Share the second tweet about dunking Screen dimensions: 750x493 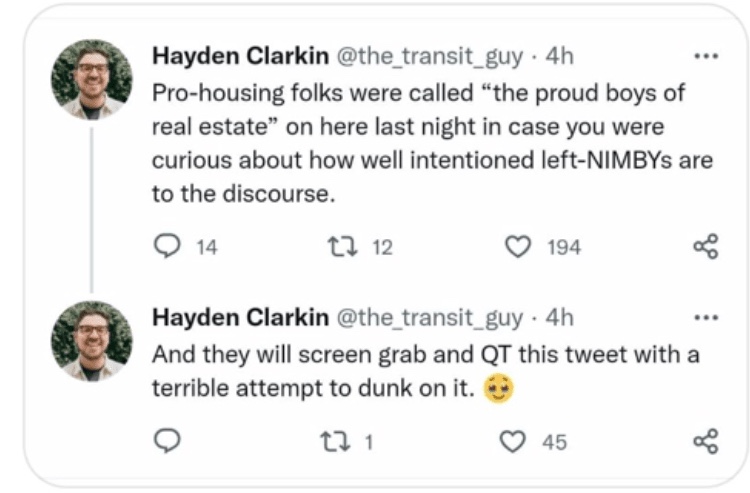coord(706,441)
